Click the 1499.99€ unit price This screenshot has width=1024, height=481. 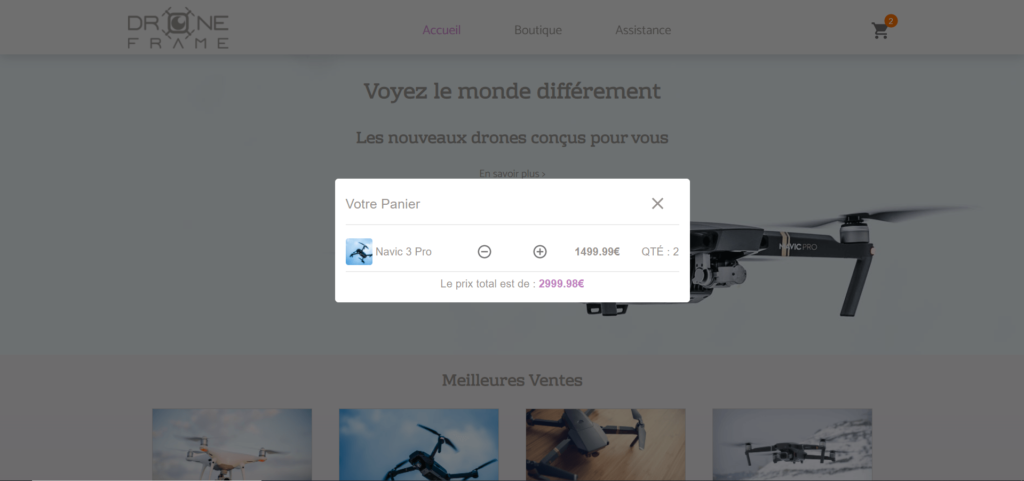(x=597, y=252)
